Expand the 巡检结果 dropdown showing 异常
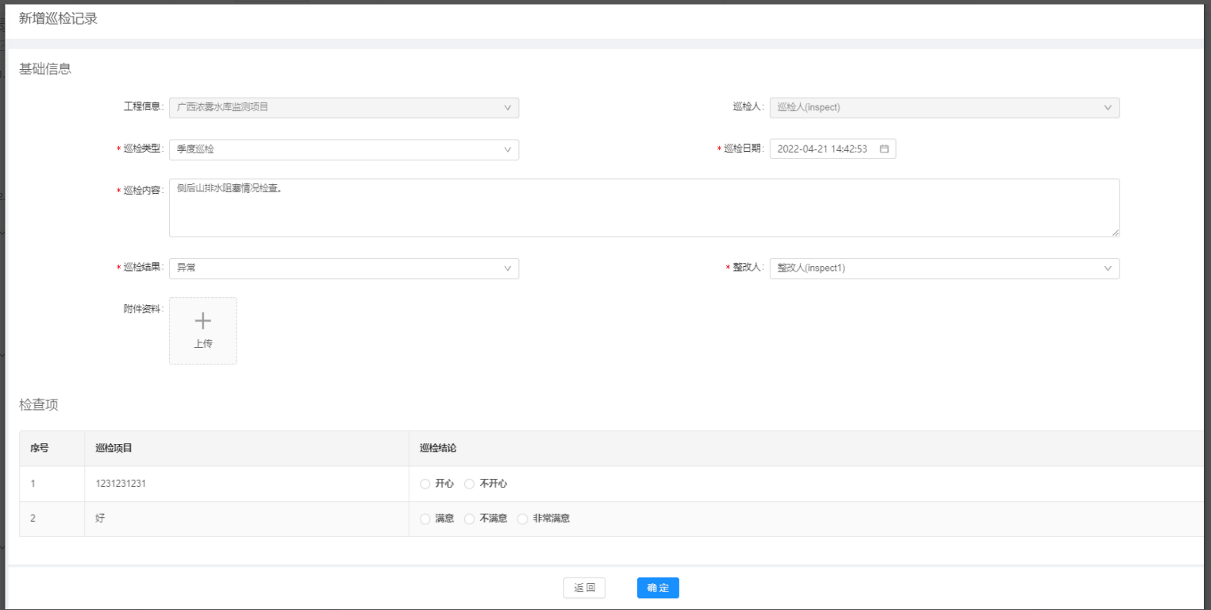This screenshot has width=1211, height=610. (343, 268)
